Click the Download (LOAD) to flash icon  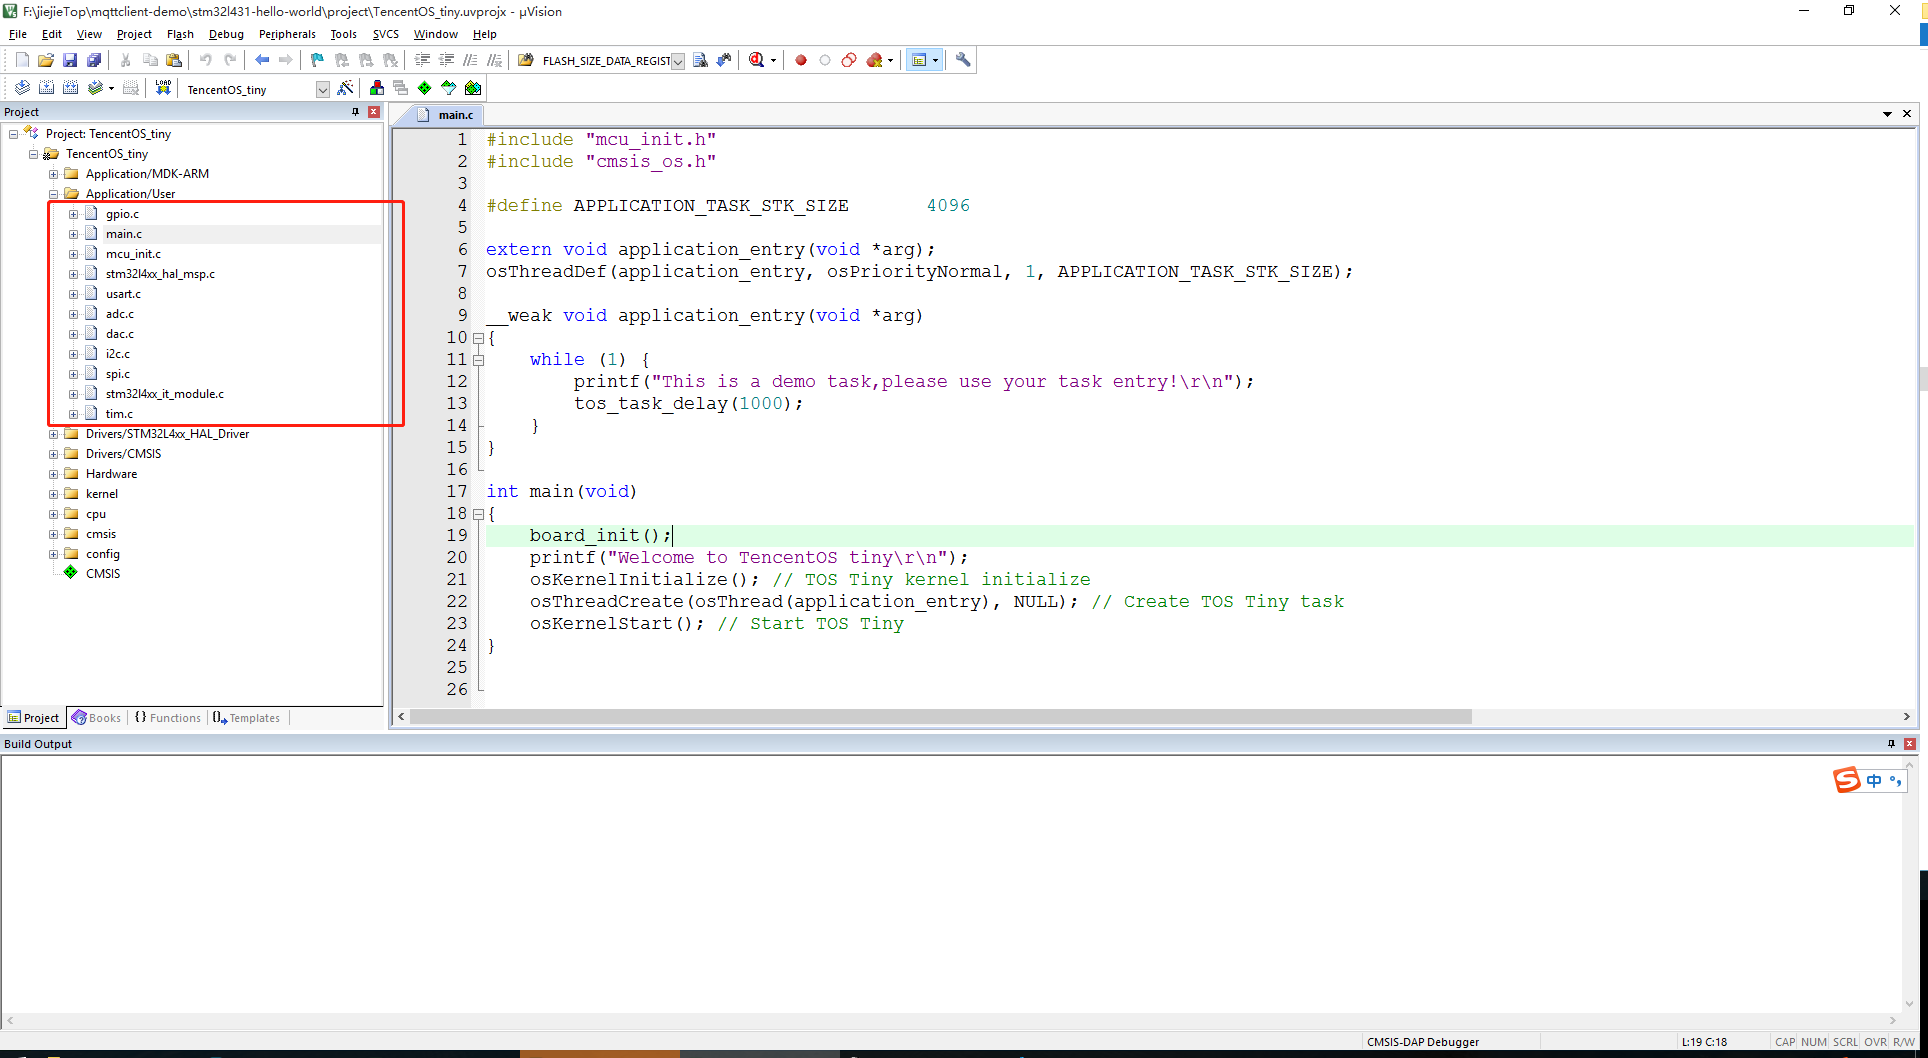tap(163, 88)
